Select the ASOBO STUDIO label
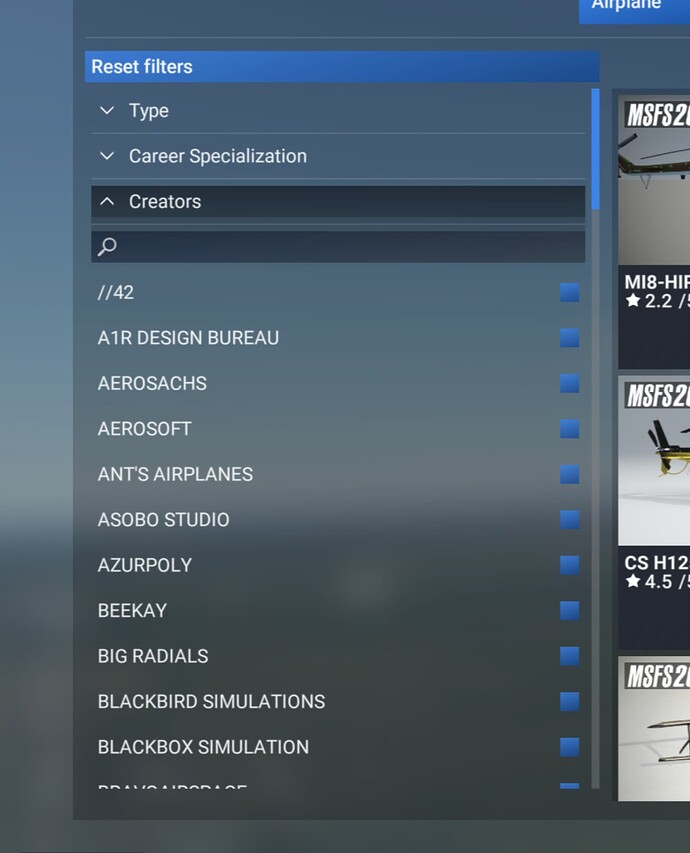The width and height of the screenshot is (690, 853). tap(163, 520)
